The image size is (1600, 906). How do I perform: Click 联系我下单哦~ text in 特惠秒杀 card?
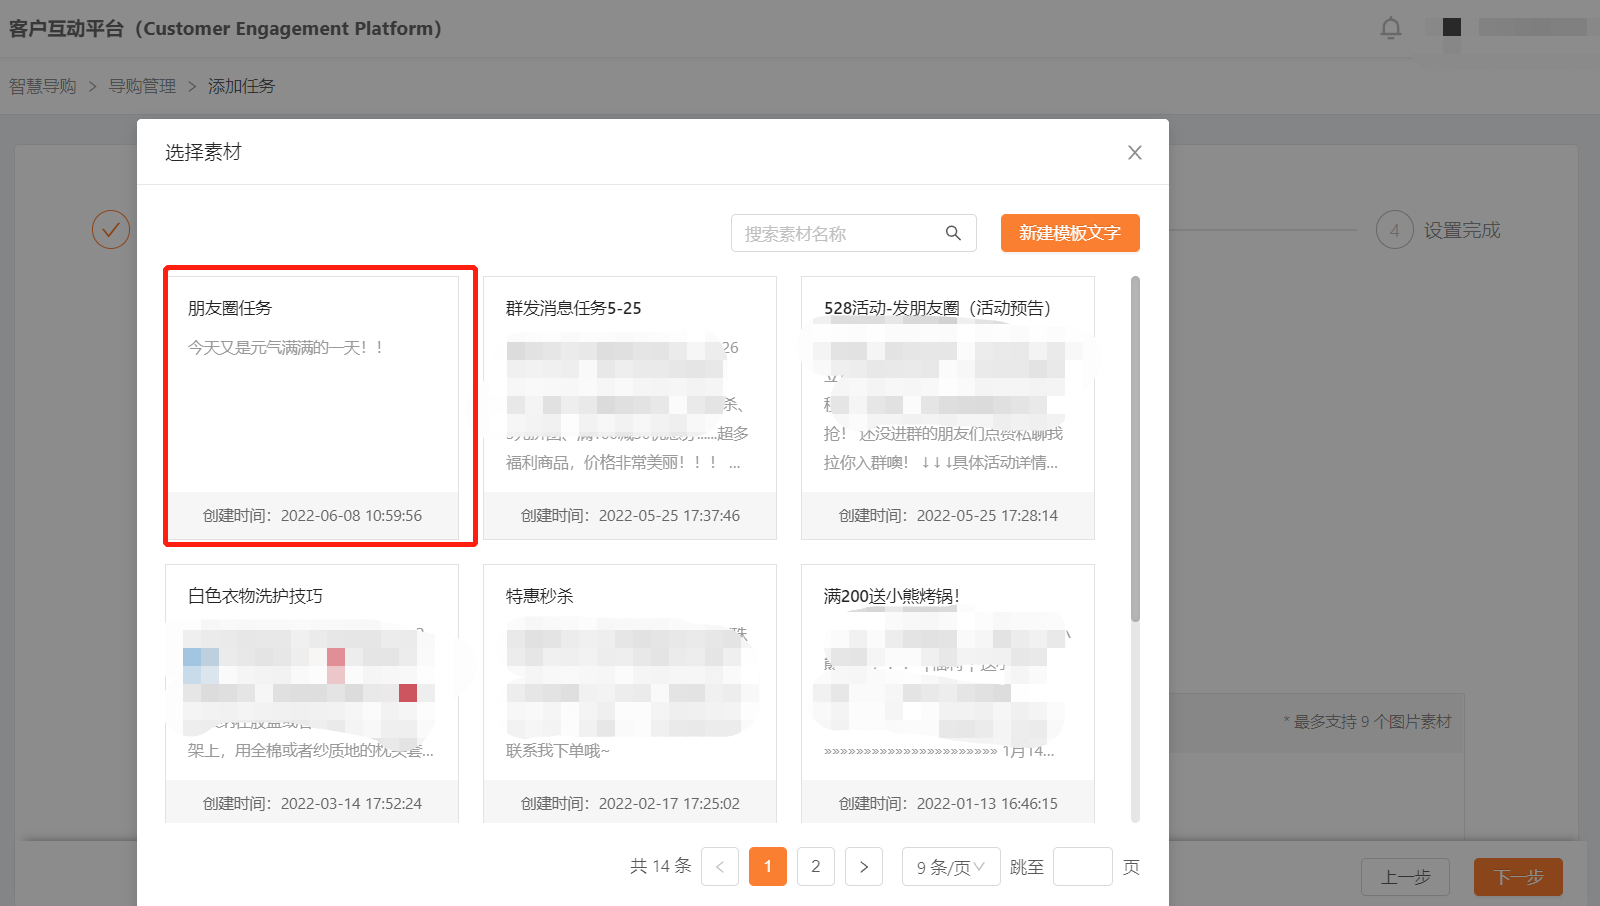(x=558, y=751)
